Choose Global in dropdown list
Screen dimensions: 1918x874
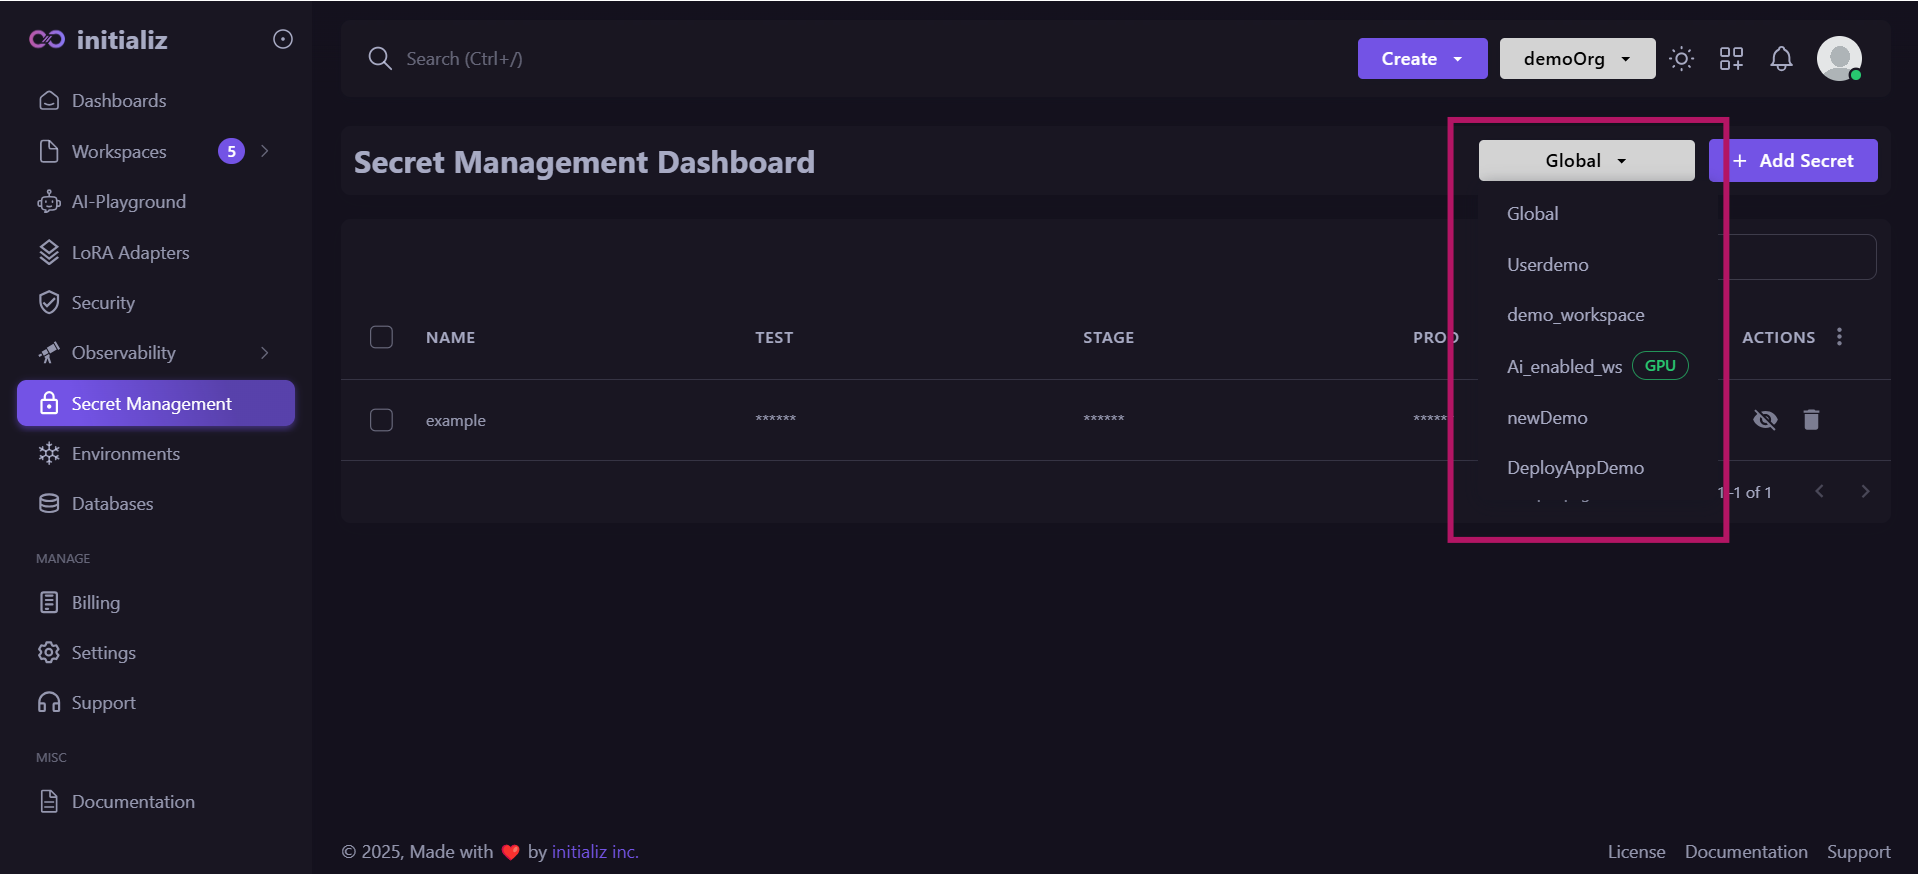coord(1596,214)
